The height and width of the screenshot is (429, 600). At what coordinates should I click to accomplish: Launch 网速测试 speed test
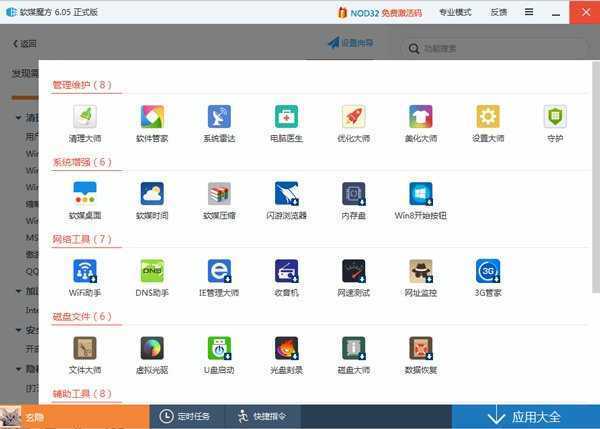(354, 271)
